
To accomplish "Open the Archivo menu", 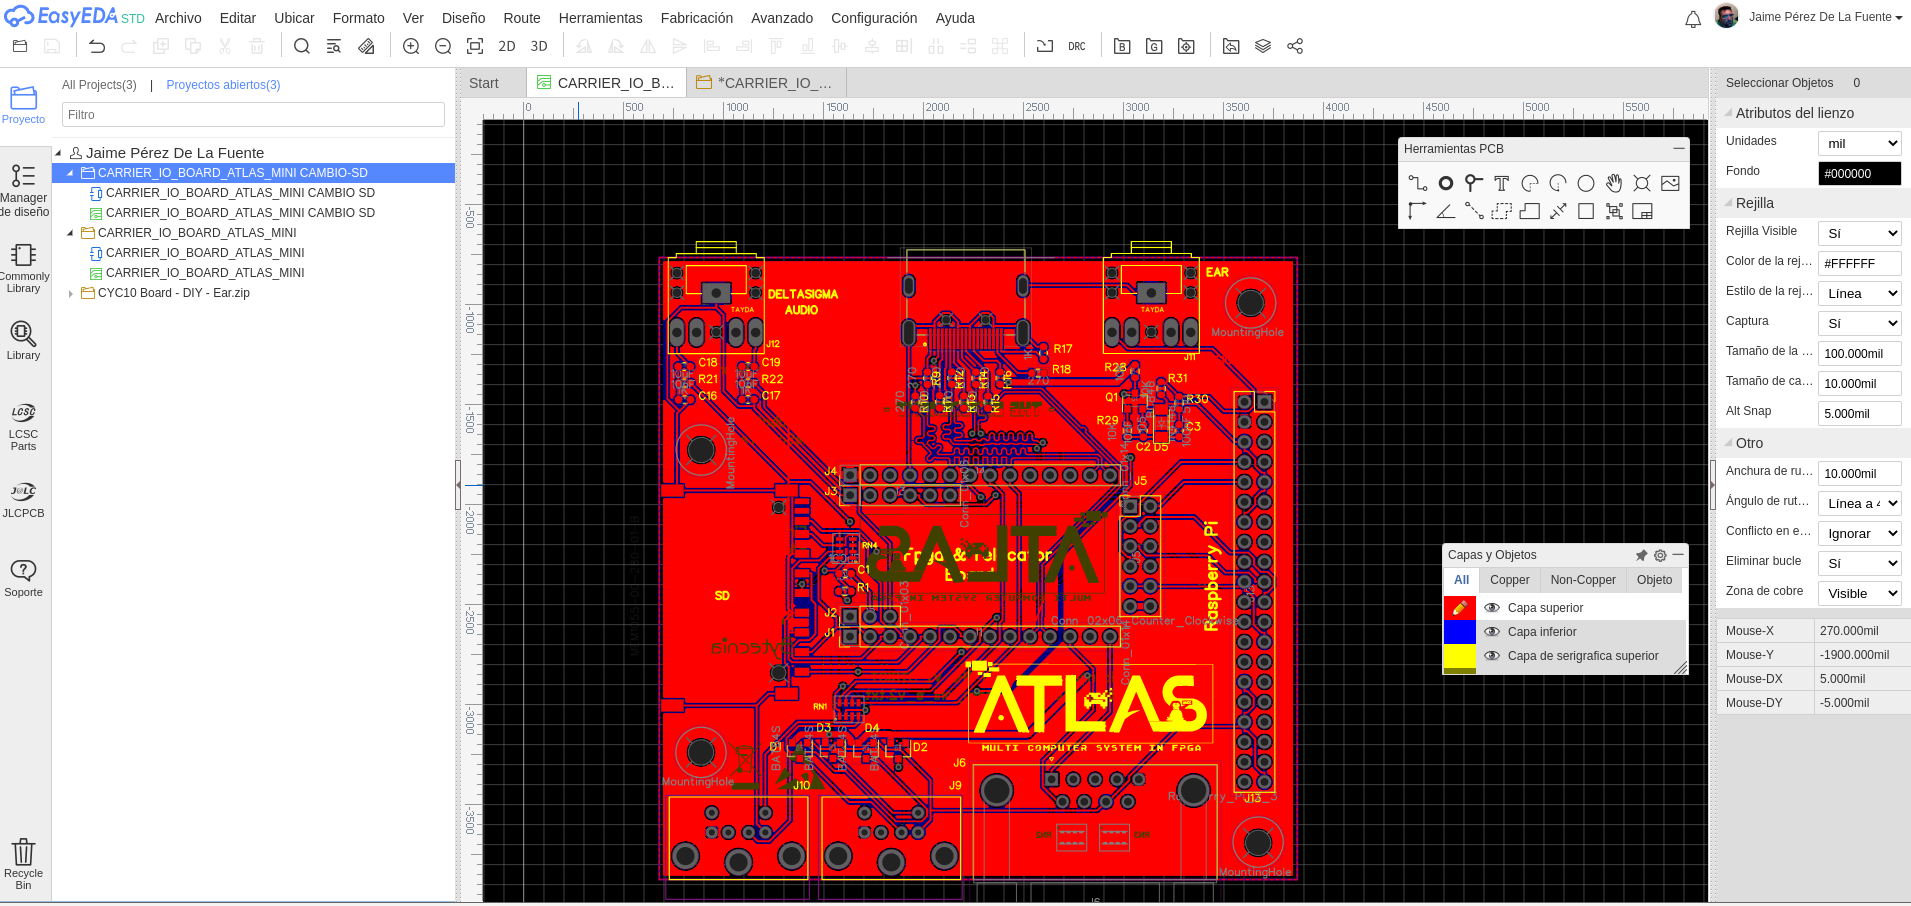I will point(178,18).
